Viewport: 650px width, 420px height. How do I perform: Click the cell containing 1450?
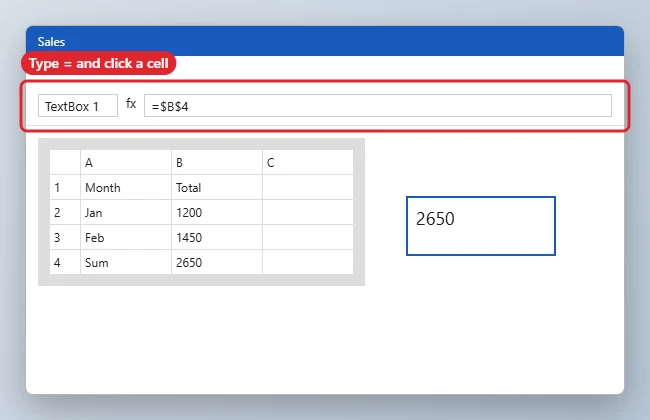217,237
